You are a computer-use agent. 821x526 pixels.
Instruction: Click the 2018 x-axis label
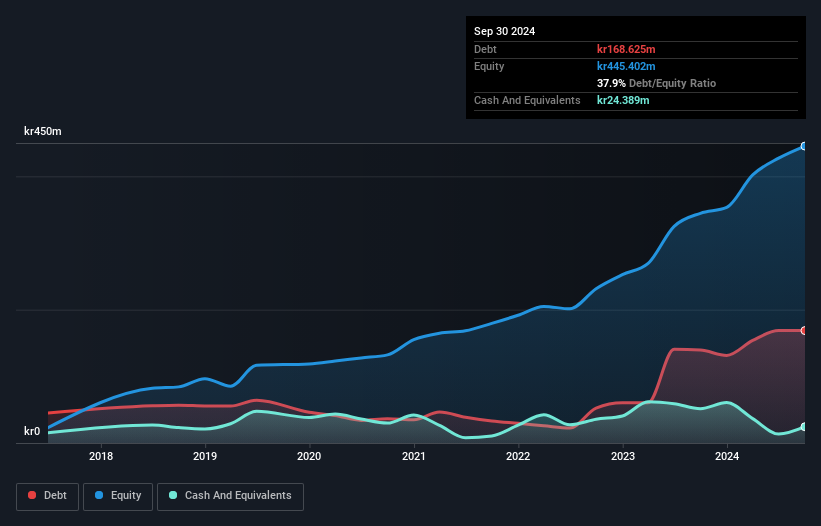click(101, 456)
